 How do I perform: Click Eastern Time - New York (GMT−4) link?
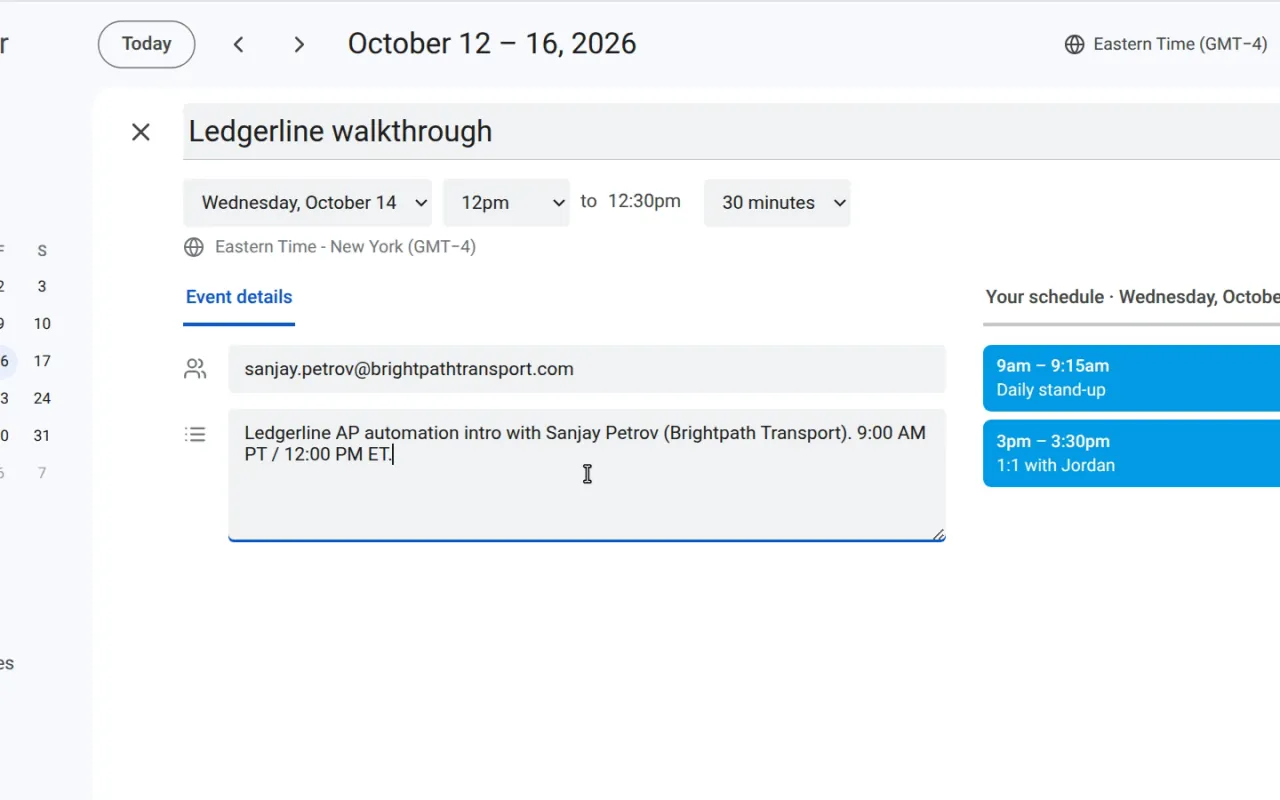click(345, 247)
